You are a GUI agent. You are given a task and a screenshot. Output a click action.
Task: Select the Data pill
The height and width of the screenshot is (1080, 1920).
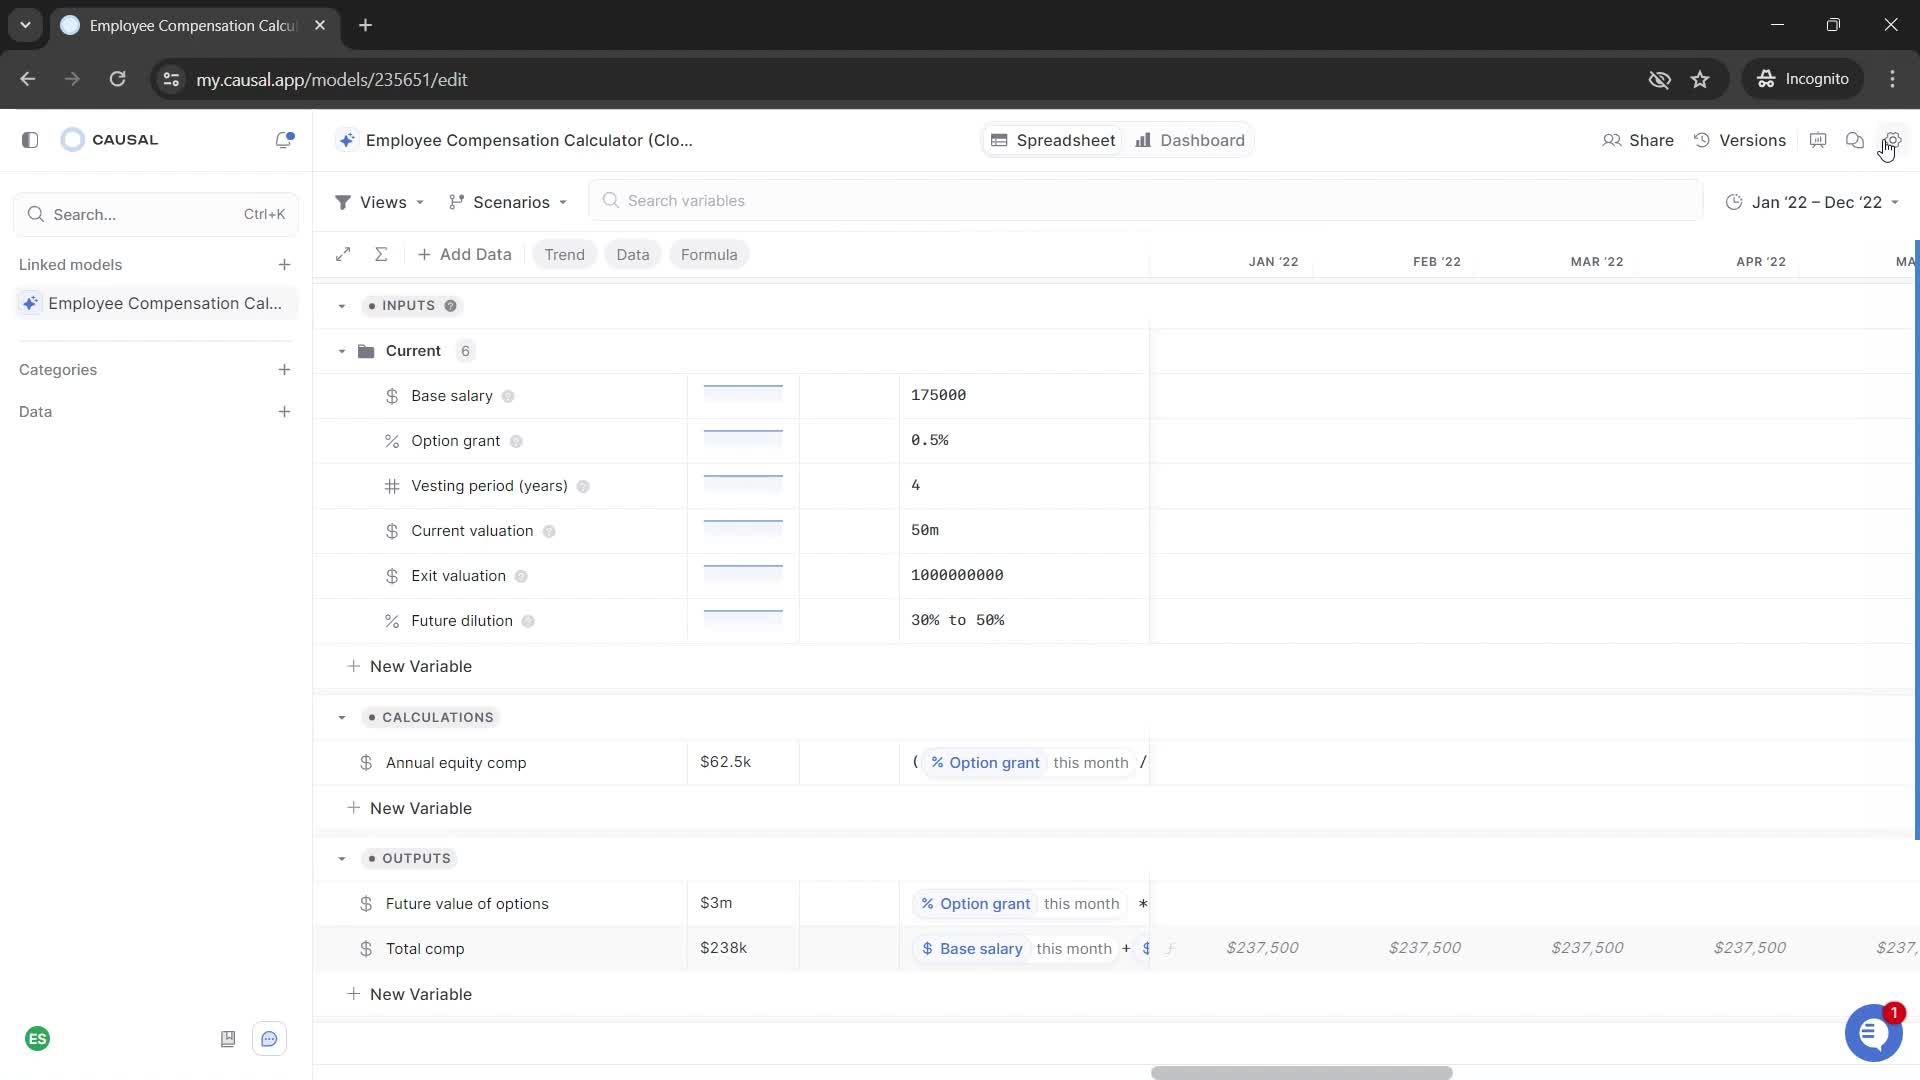[x=632, y=254]
